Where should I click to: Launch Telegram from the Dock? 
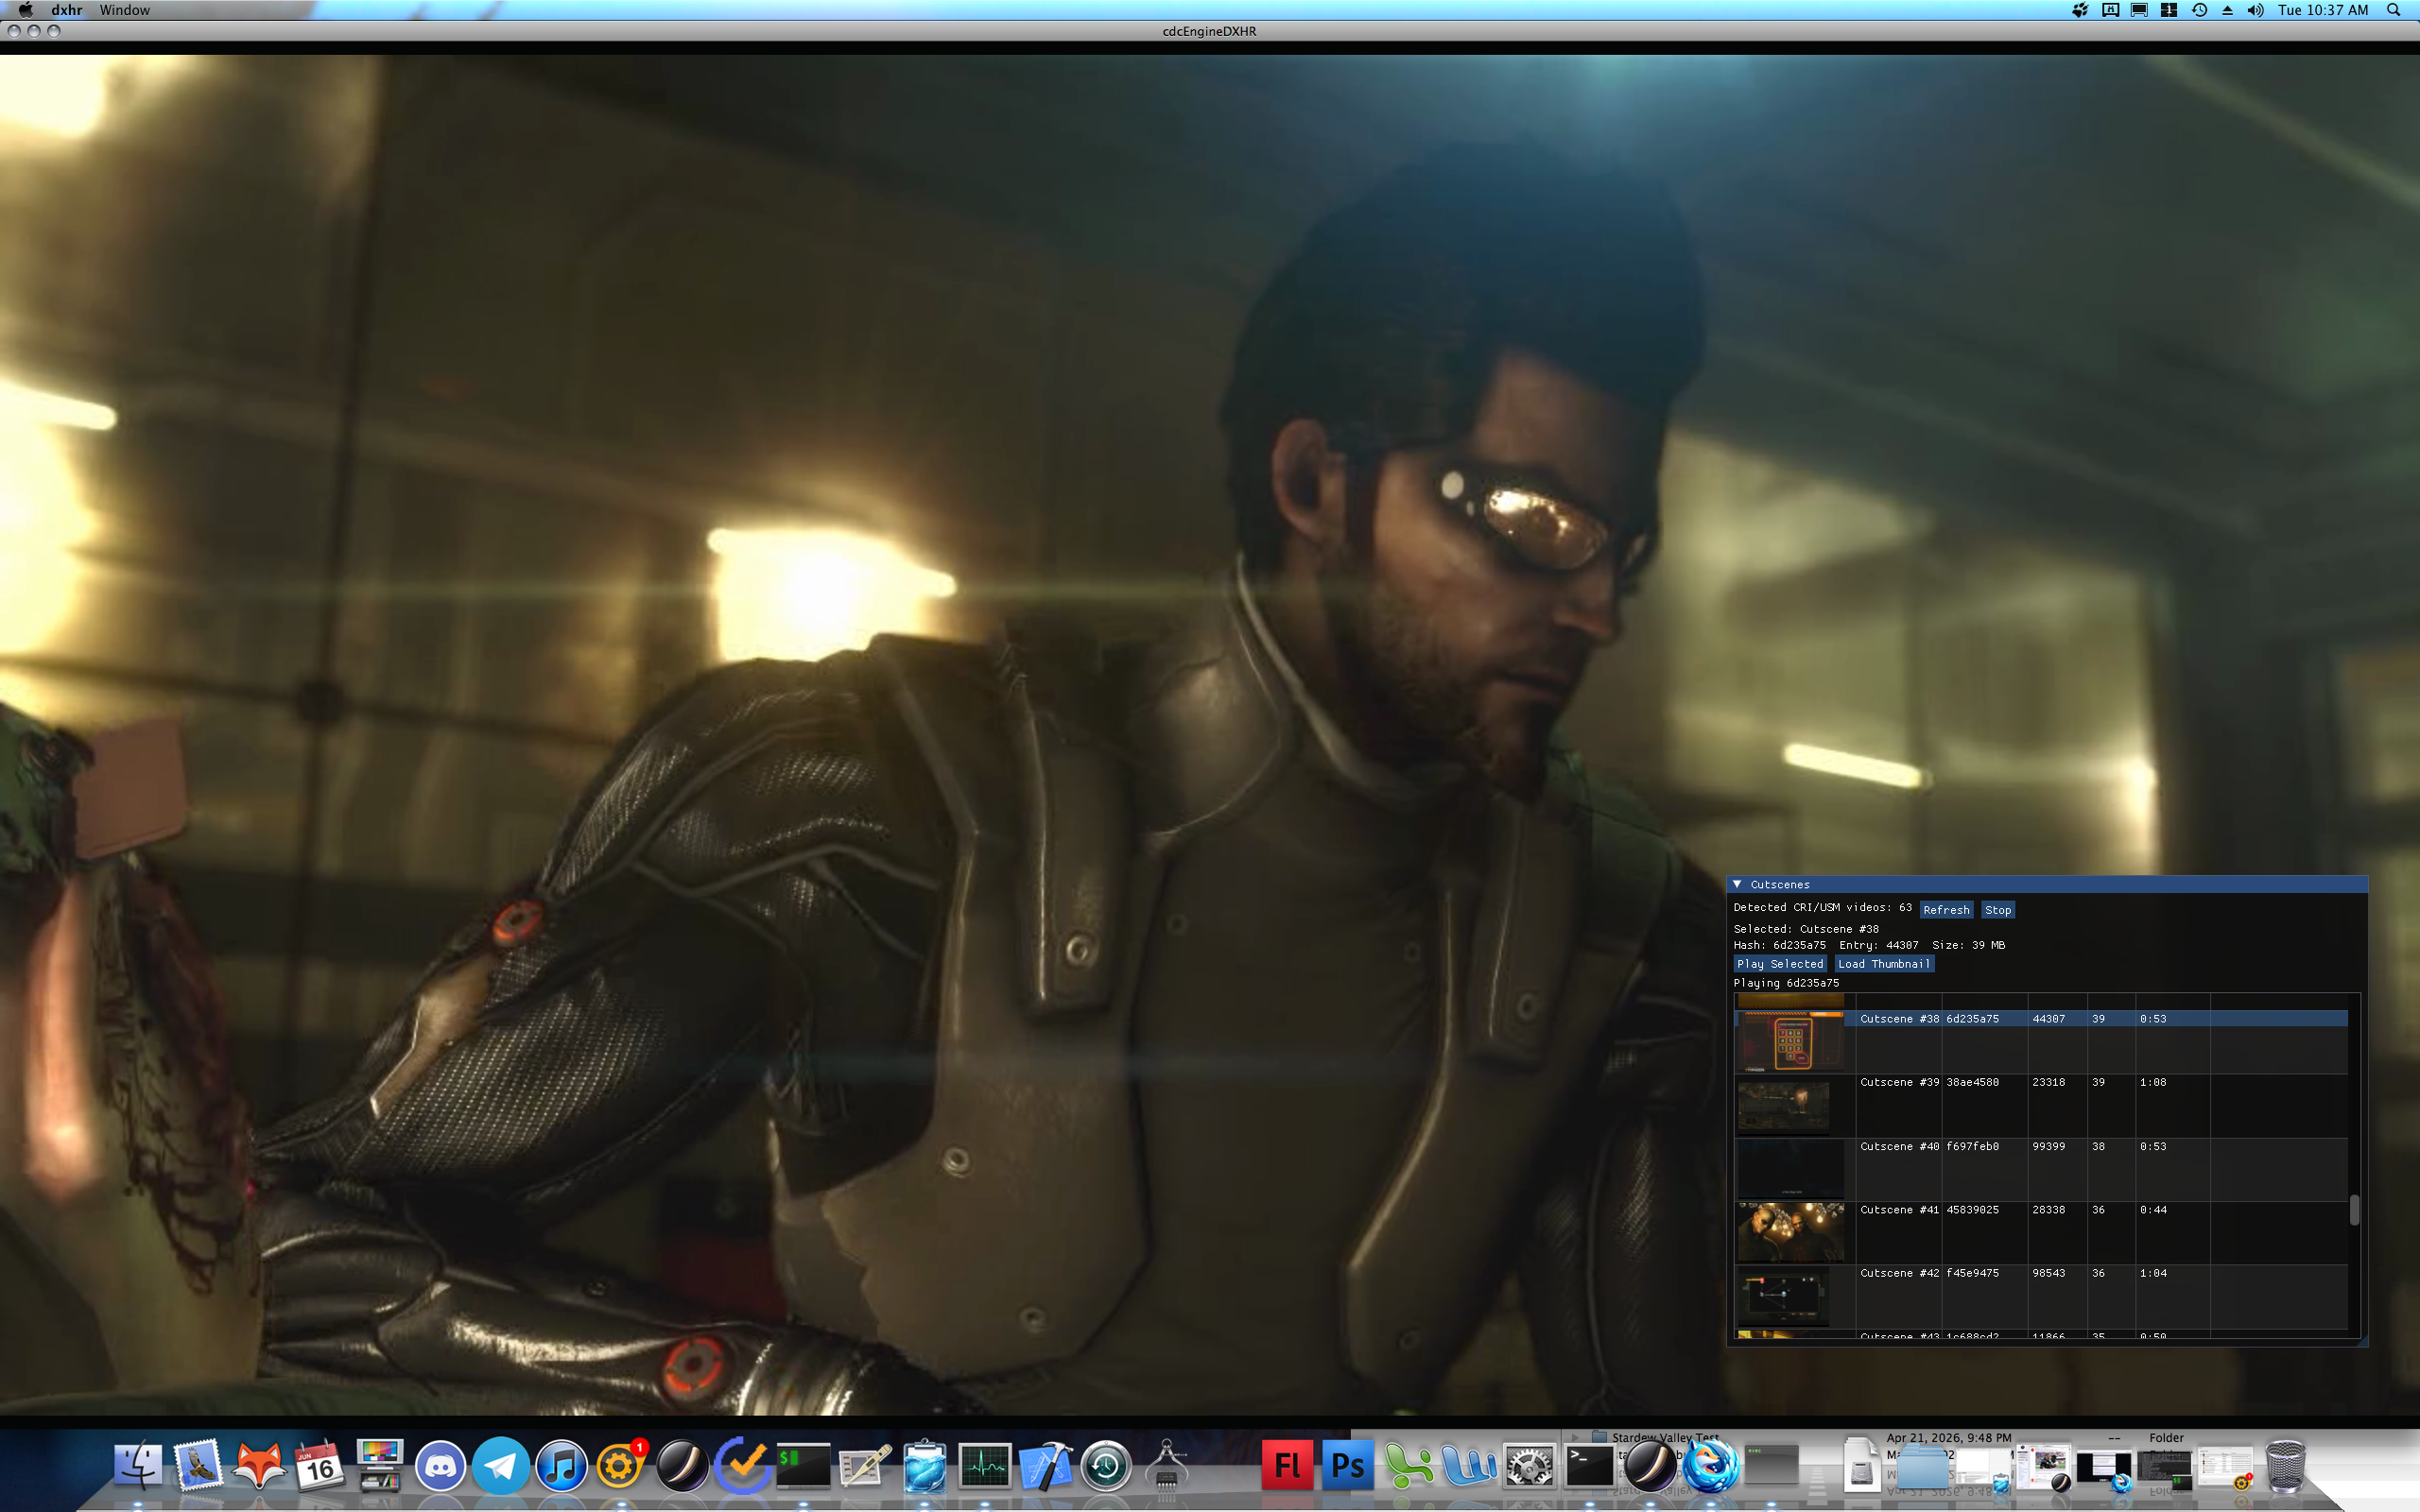point(500,1467)
